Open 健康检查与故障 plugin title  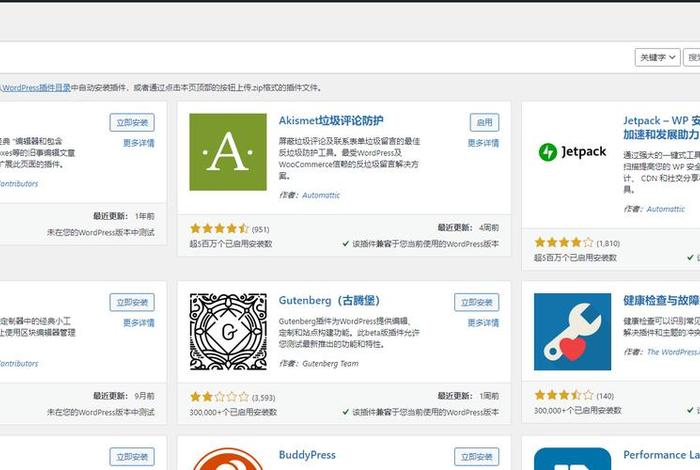(x=662, y=300)
